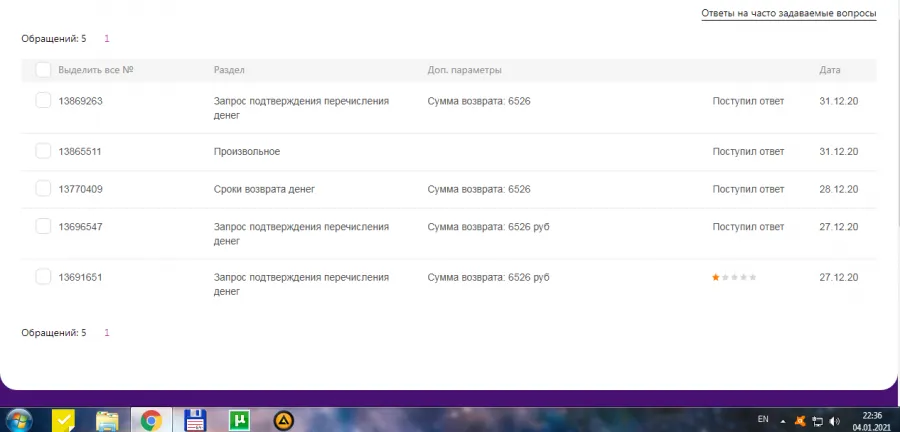Open request number 13770409
The width and height of the screenshot is (900, 432).
tap(80, 189)
